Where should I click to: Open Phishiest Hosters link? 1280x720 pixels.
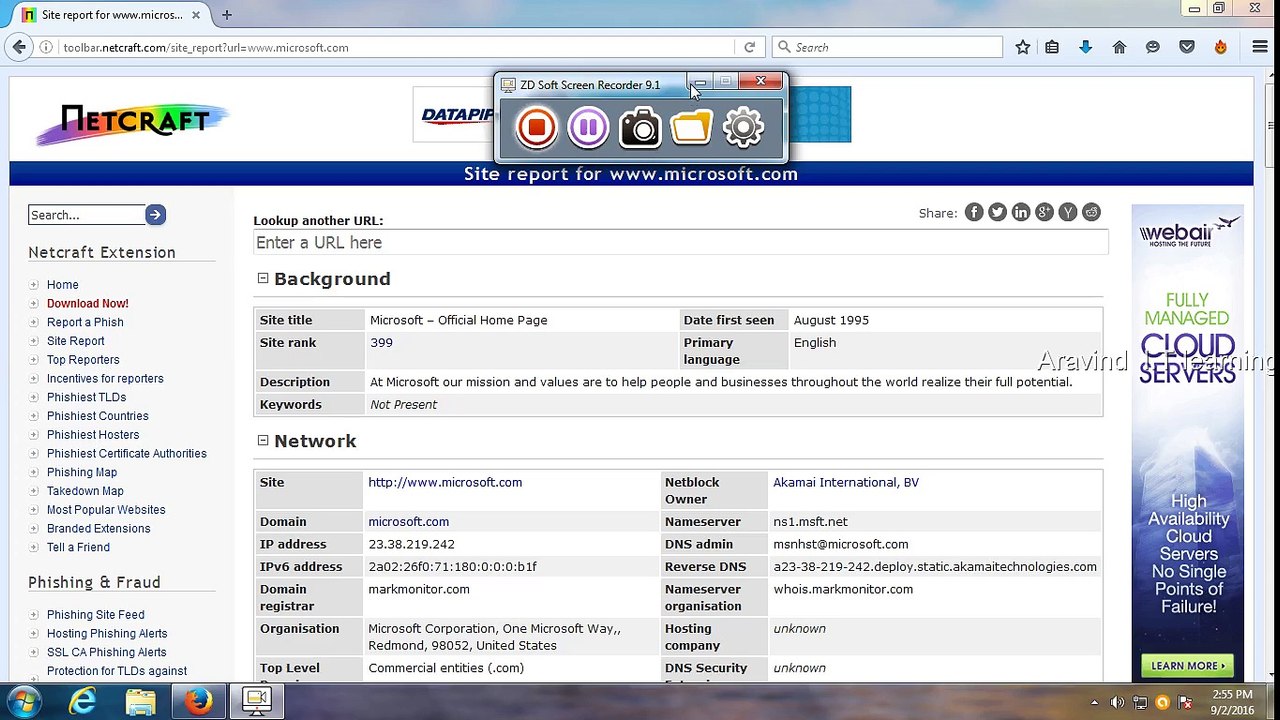93,435
